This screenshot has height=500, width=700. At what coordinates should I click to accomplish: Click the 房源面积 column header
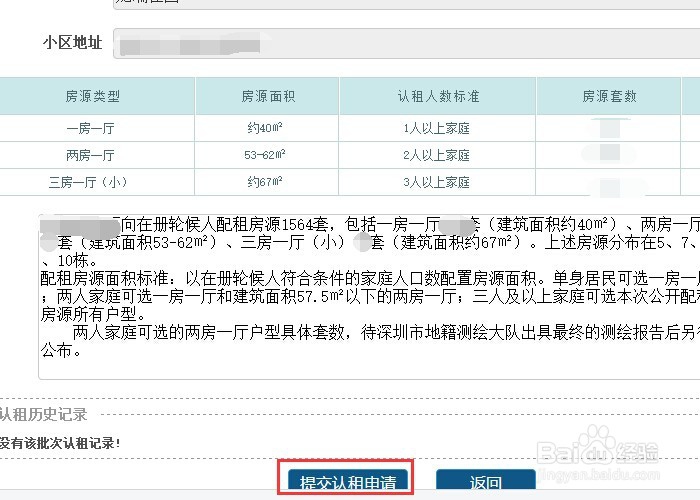click(267, 96)
